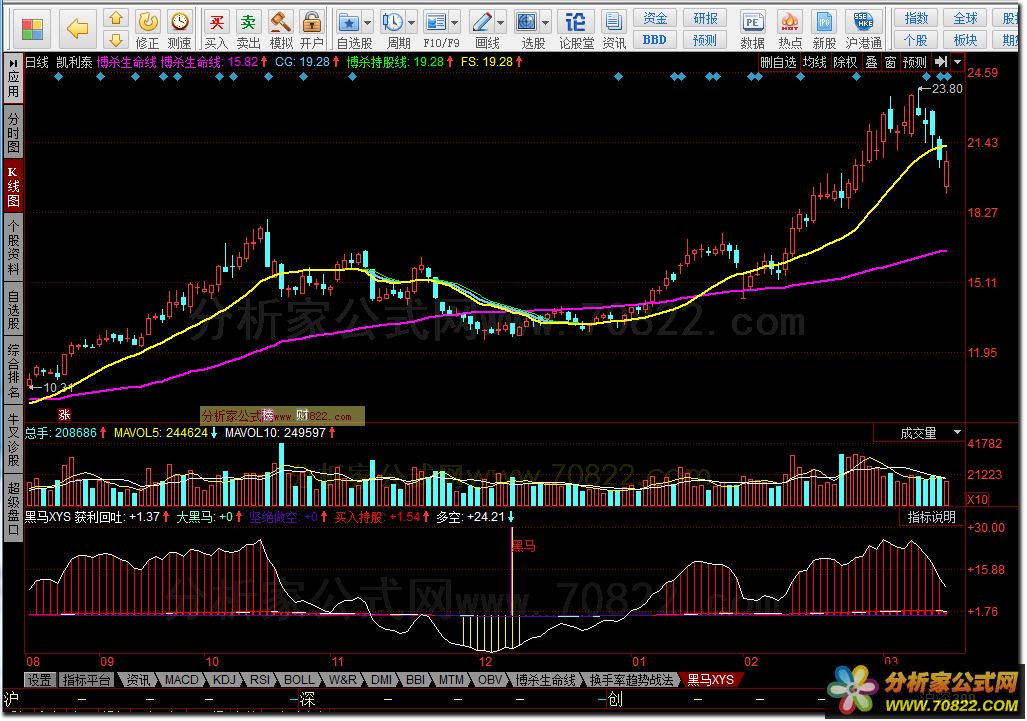Open the 指标平台 bottom tab

pyautogui.click(x=86, y=680)
